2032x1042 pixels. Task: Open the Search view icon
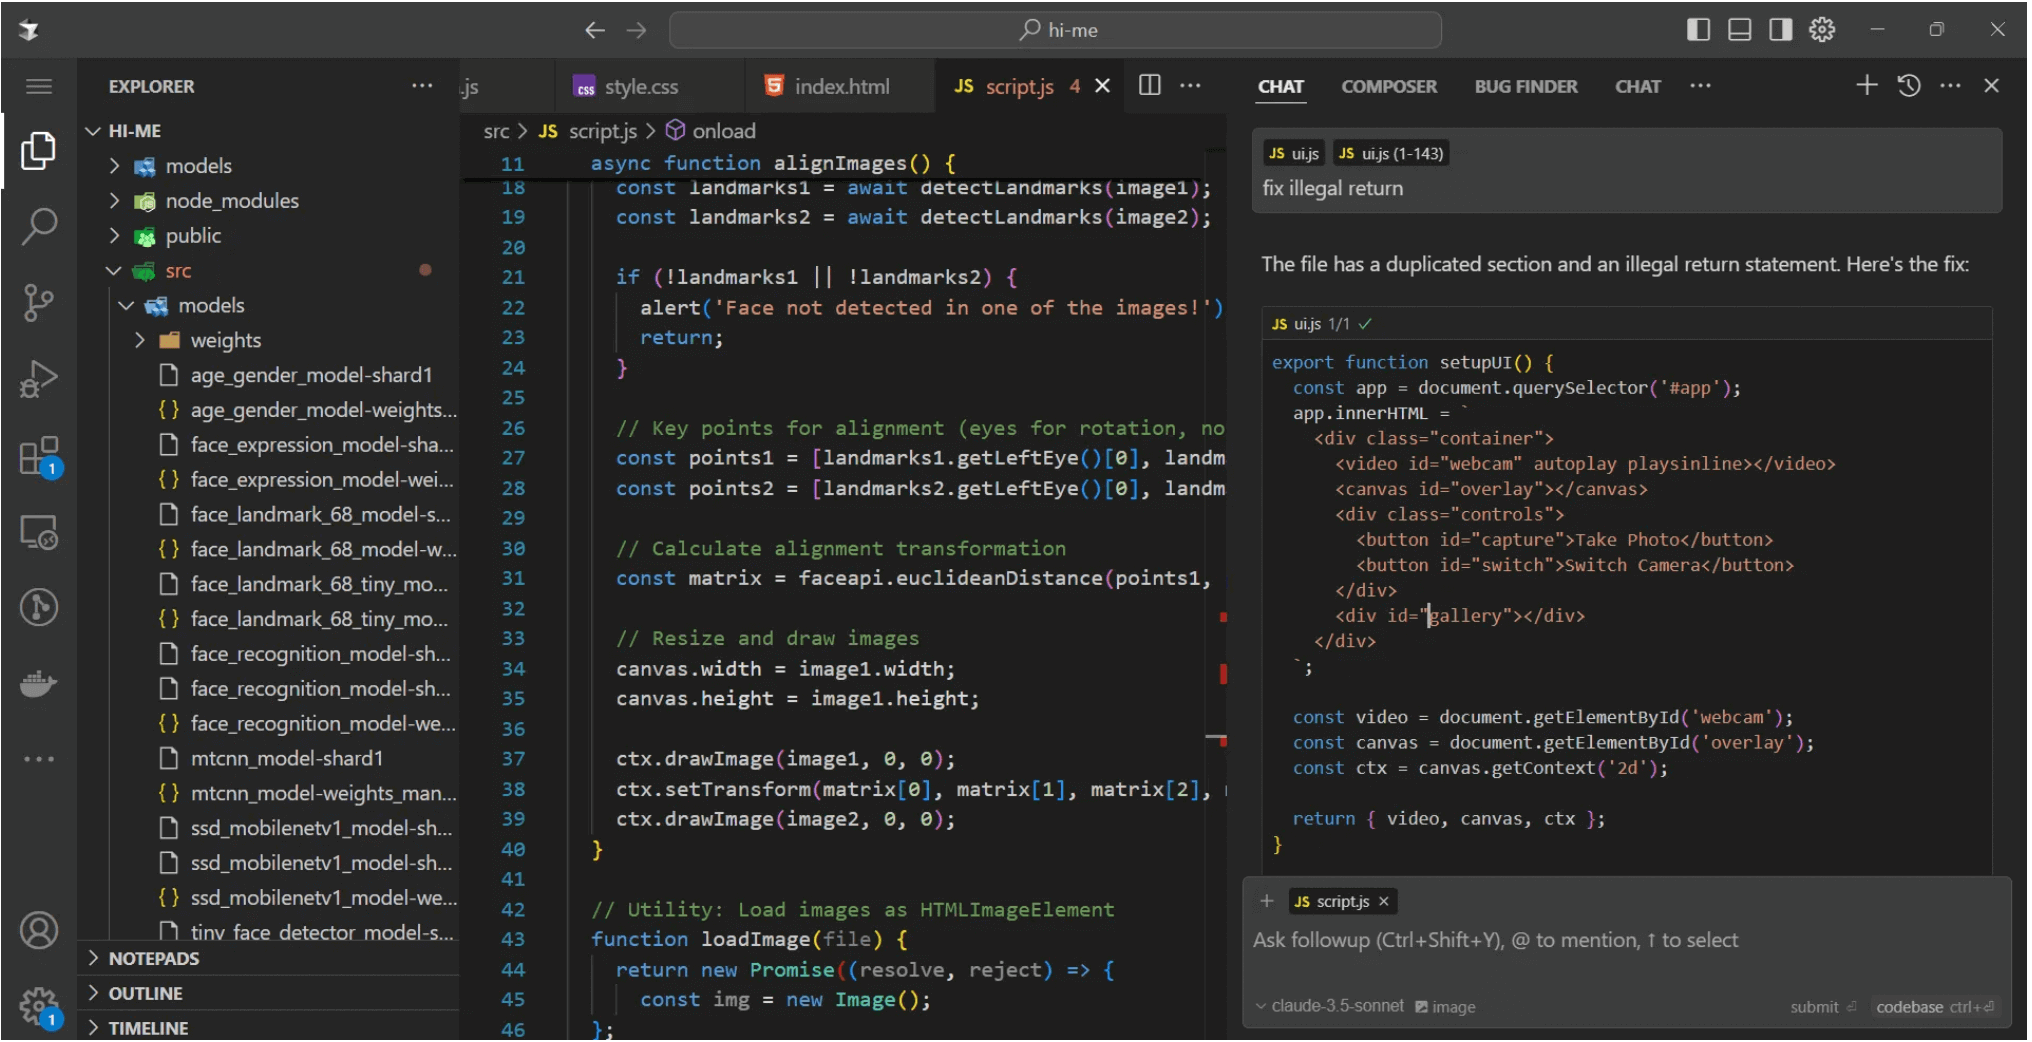click(x=38, y=227)
